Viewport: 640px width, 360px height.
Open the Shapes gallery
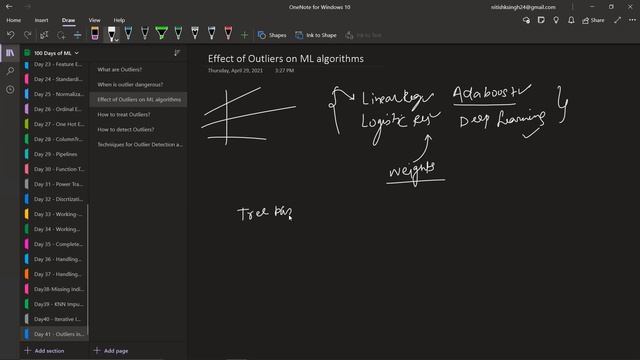coord(272,35)
